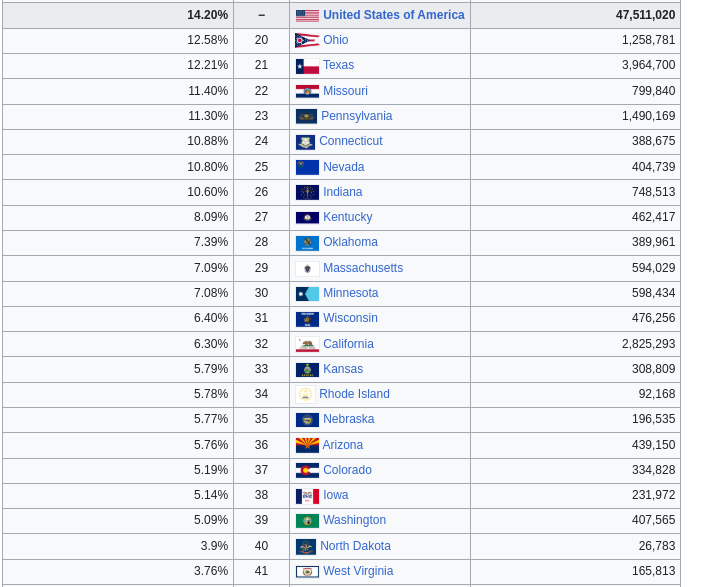This screenshot has height=587, width=728.
Task: Open the United States flag image
Action: [x=307, y=16]
